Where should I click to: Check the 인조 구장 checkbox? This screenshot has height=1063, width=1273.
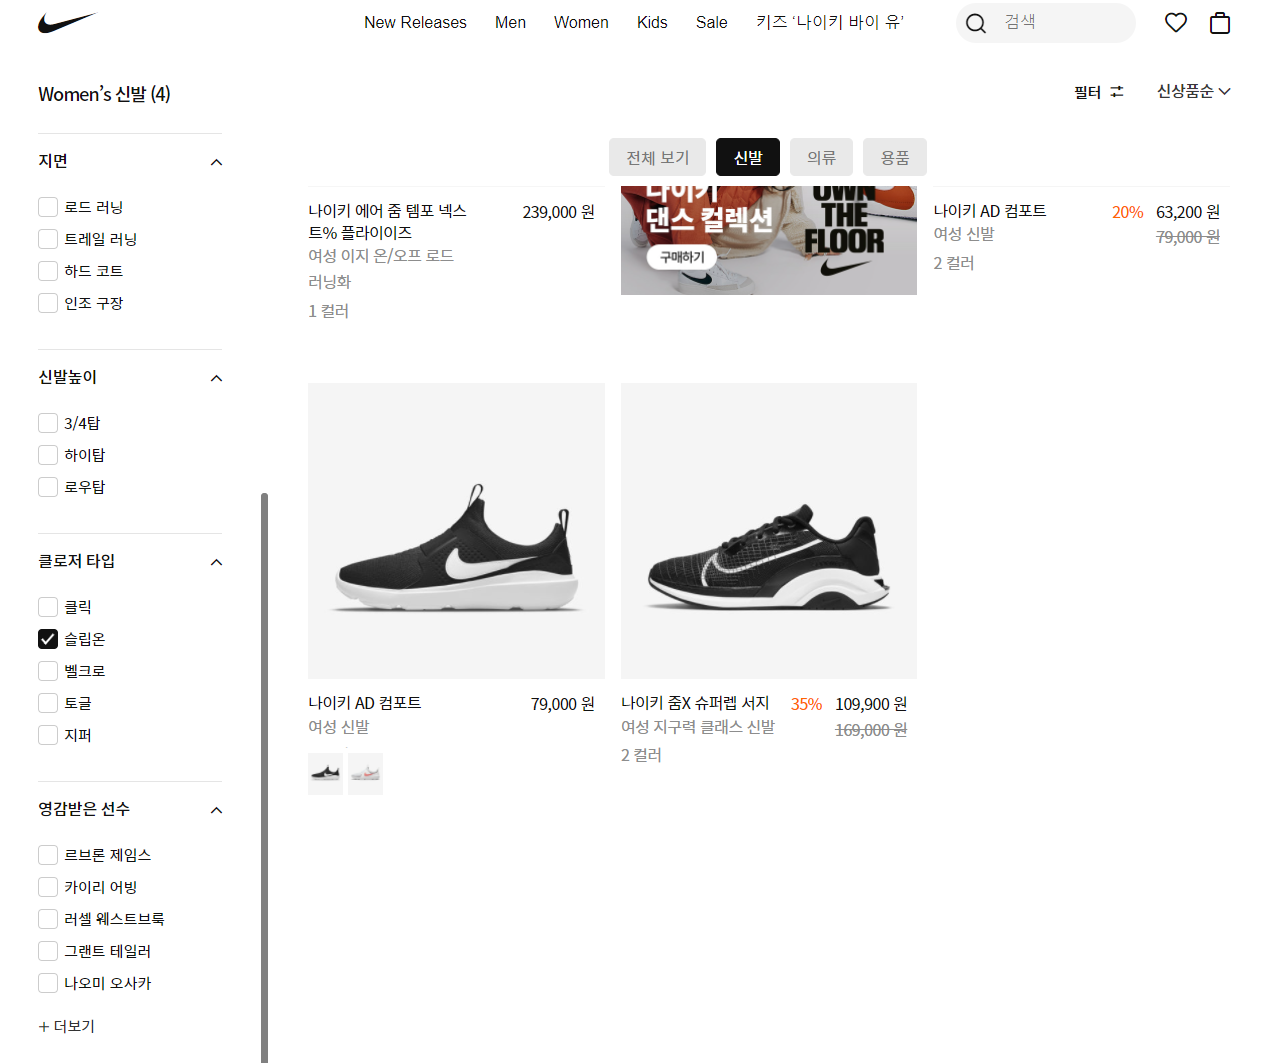(48, 303)
